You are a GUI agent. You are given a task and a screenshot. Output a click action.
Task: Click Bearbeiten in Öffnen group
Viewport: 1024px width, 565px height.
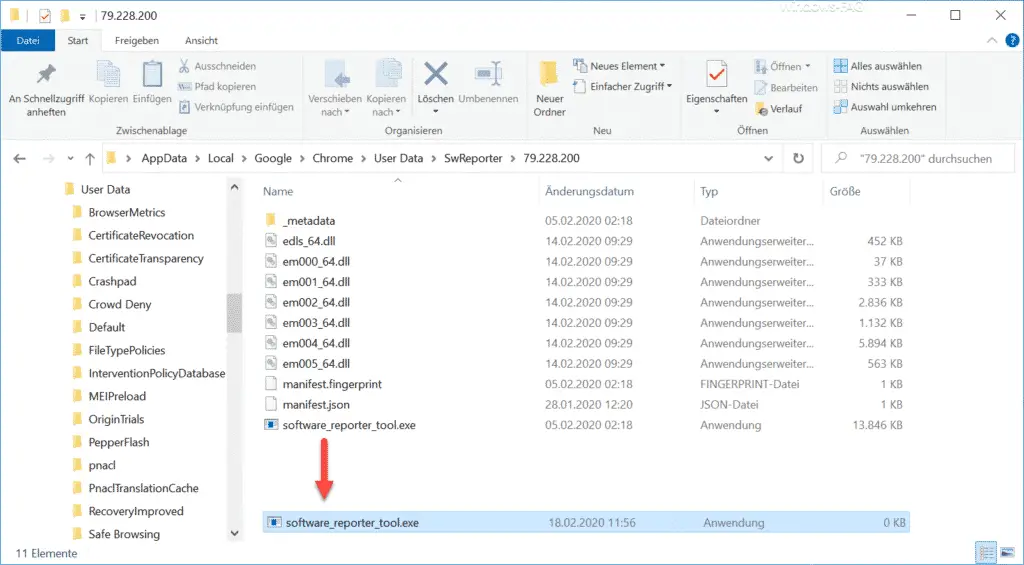coord(786,87)
